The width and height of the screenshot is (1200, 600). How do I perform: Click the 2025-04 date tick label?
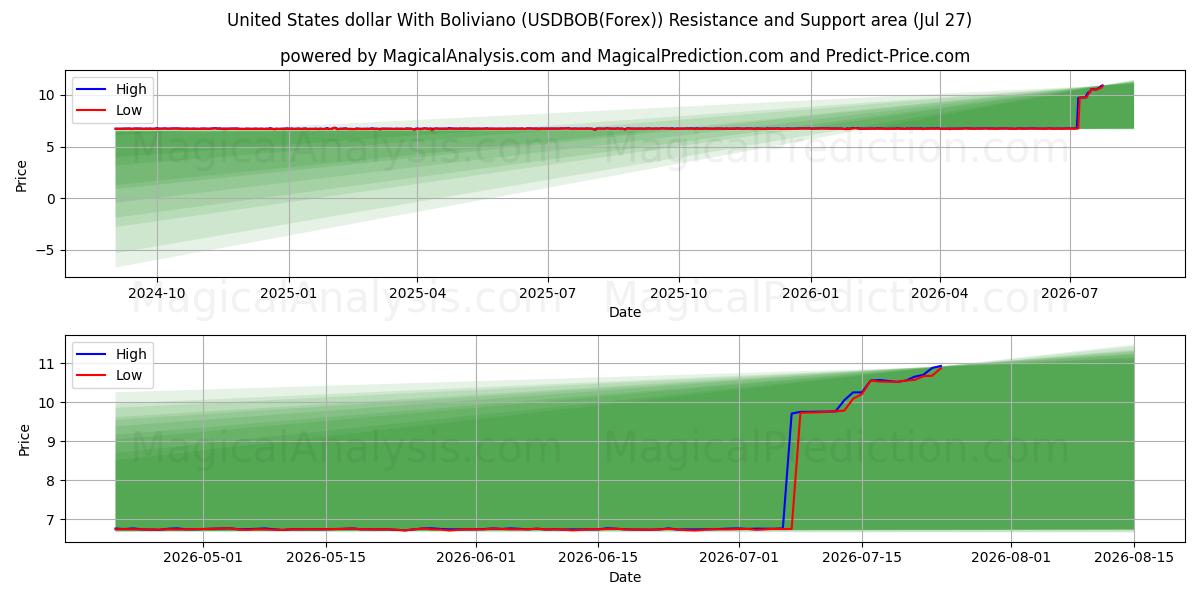pyautogui.click(x=417, y=294)
